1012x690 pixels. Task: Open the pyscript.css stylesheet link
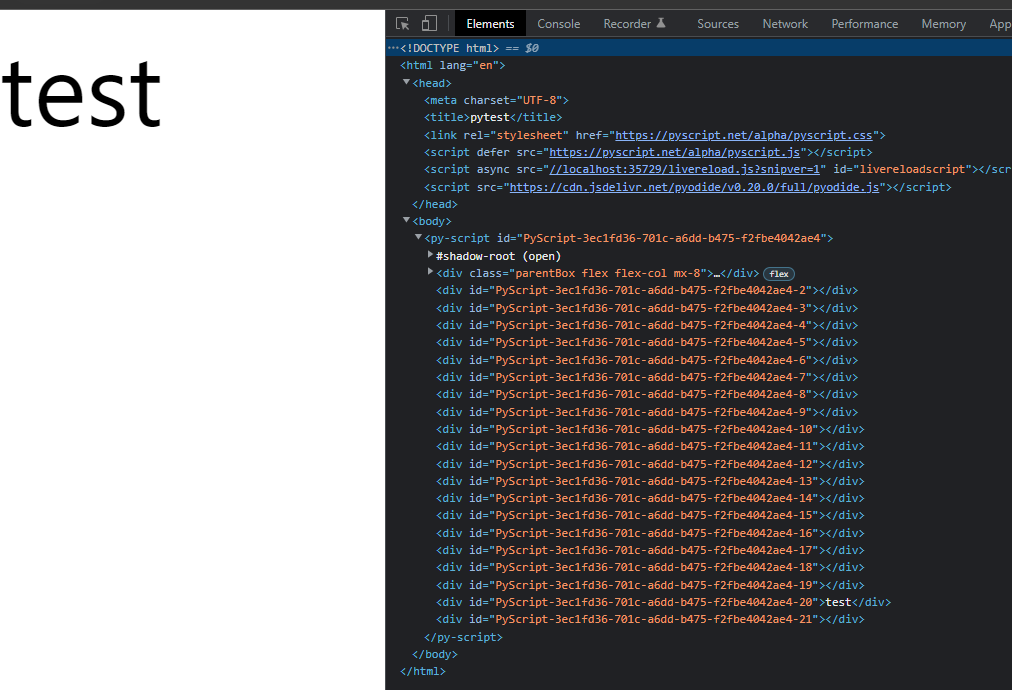point(744,135)
